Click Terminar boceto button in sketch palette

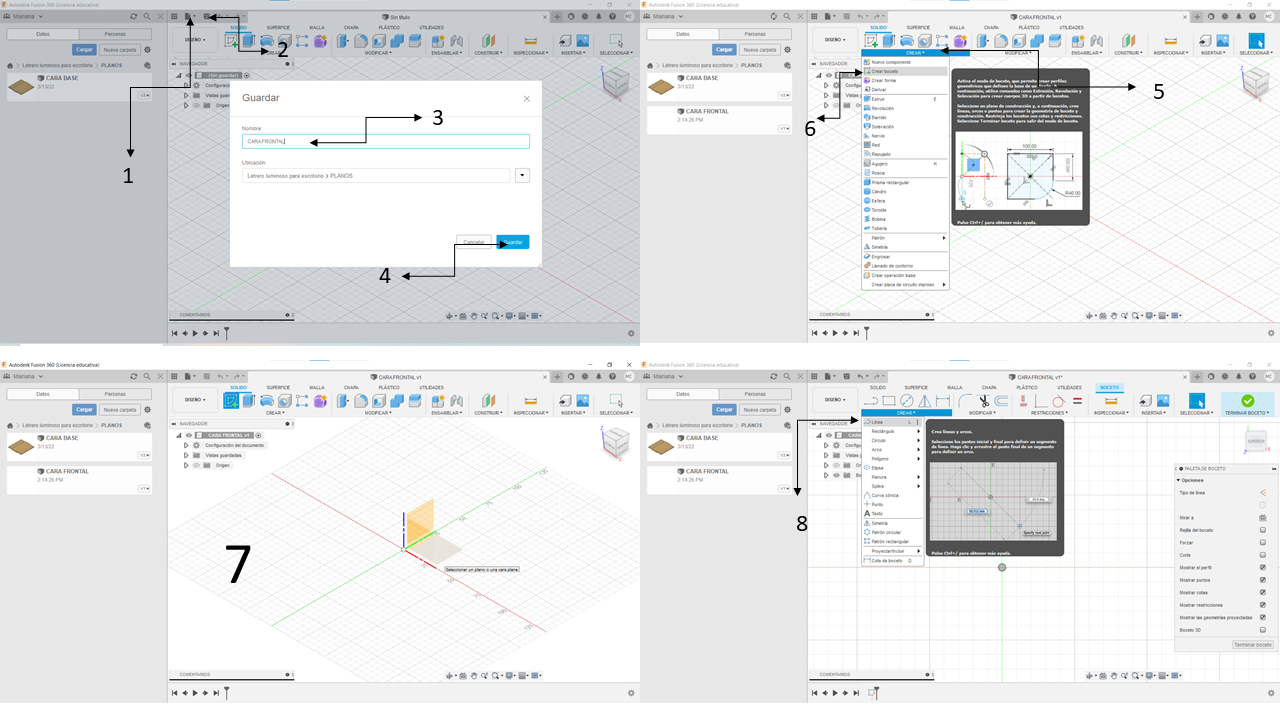[x=1252, y=645]
